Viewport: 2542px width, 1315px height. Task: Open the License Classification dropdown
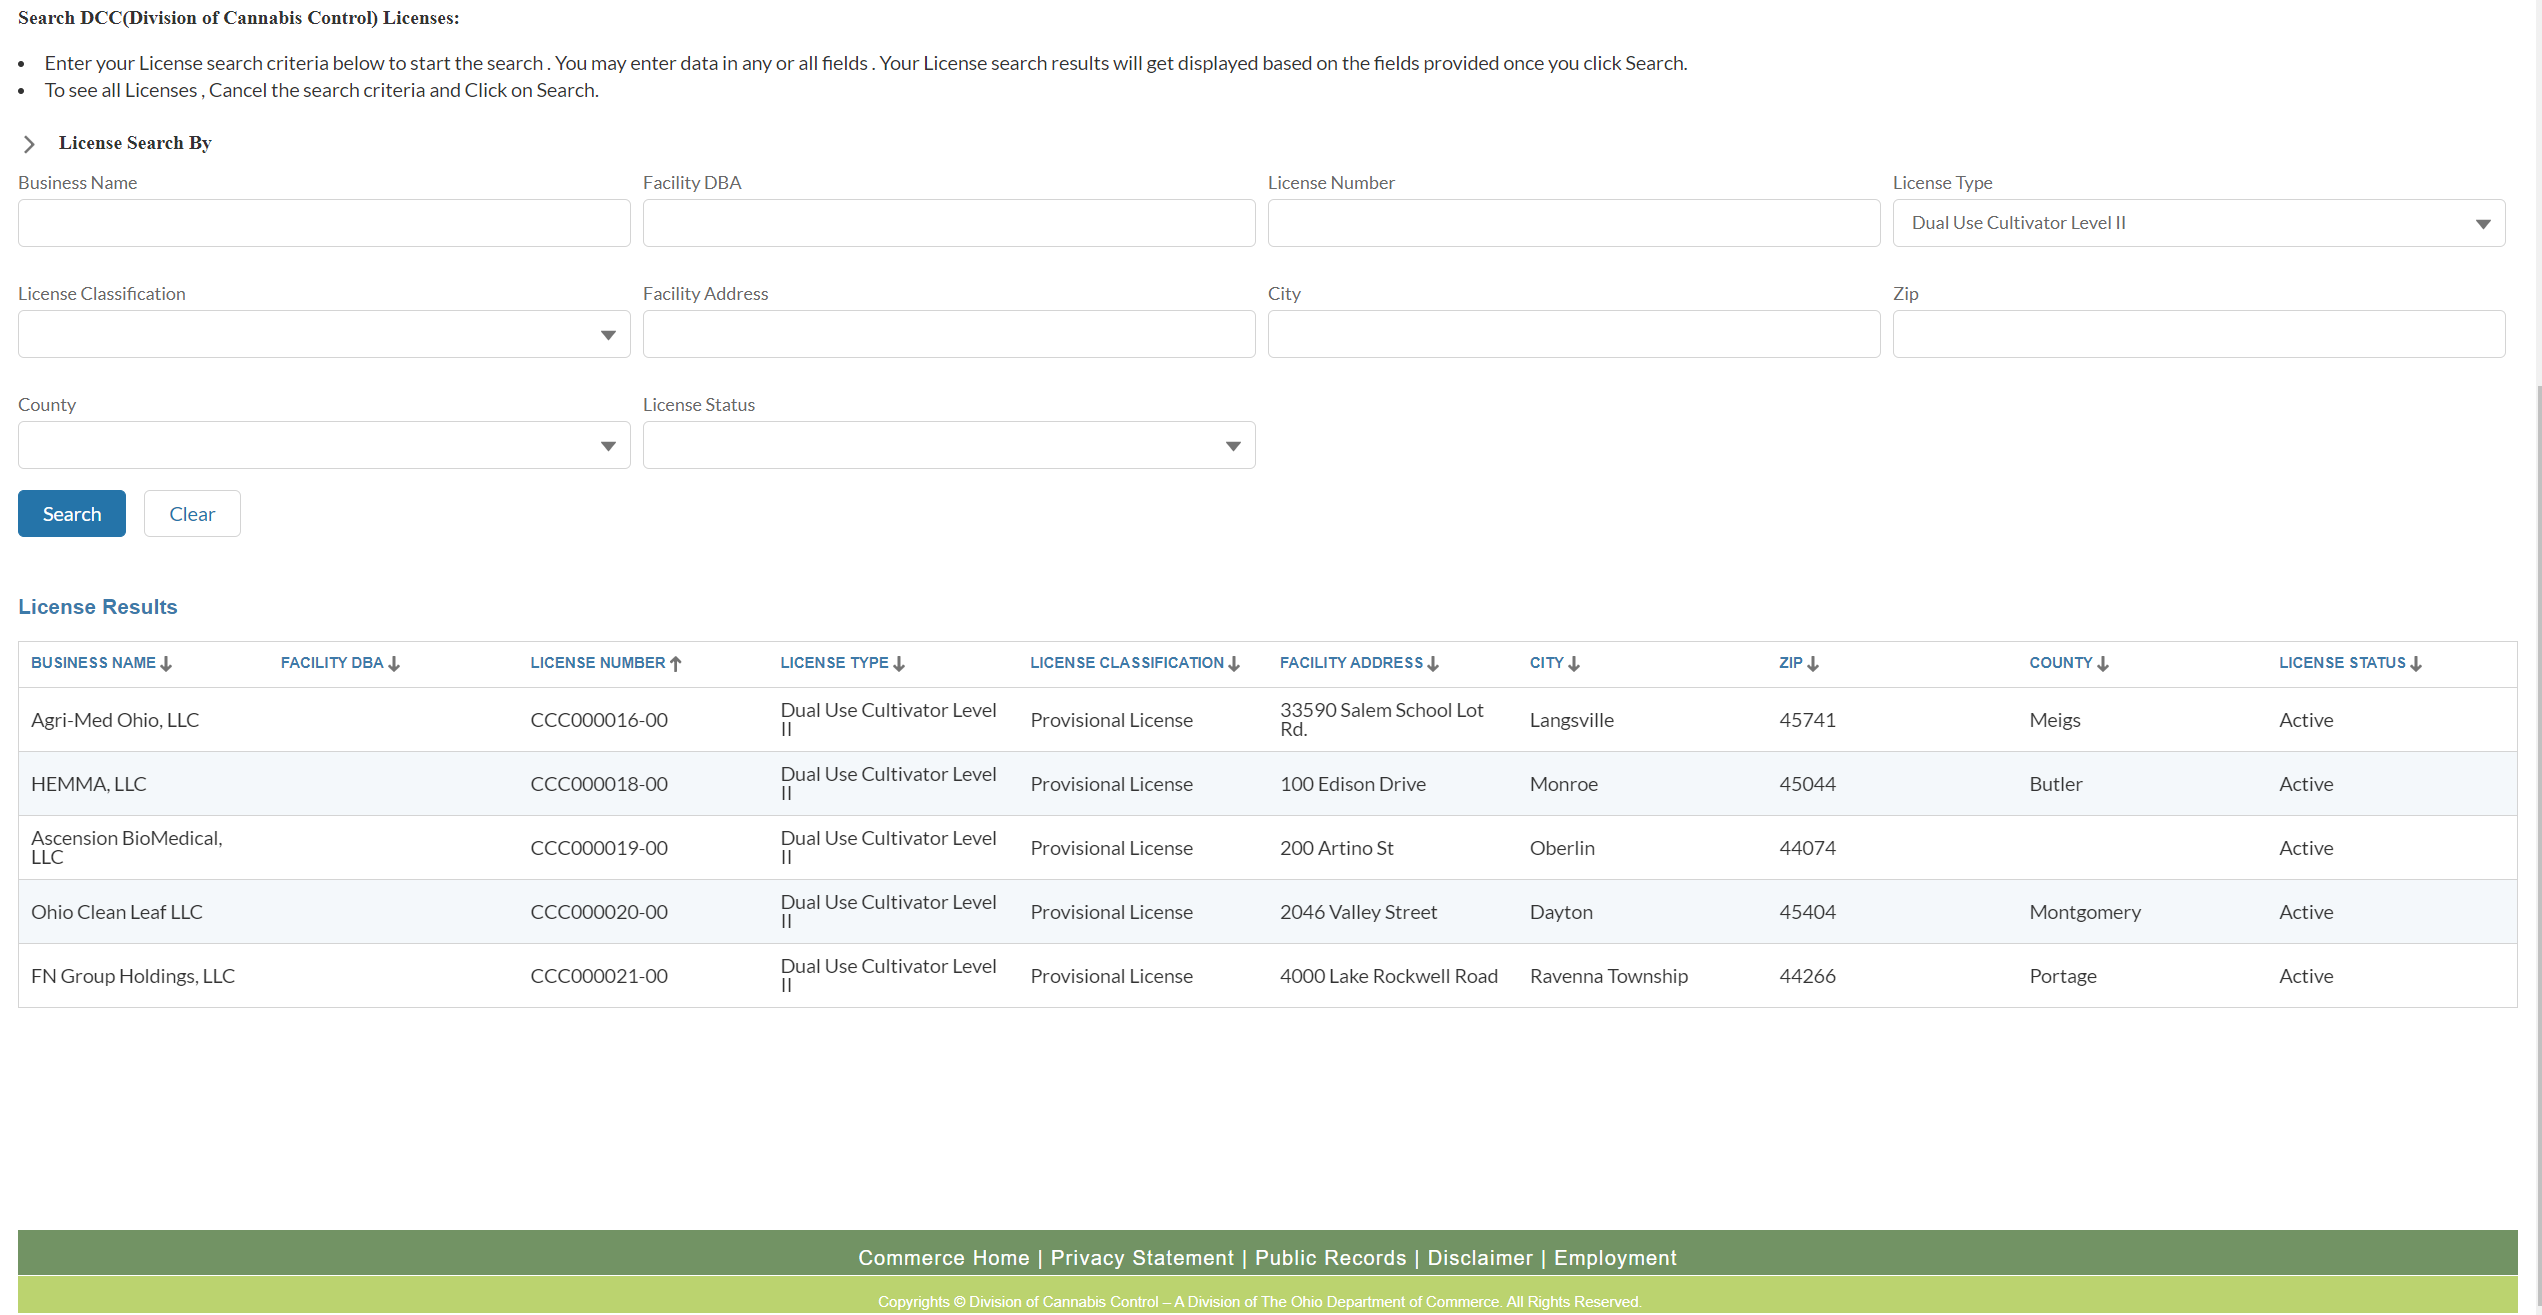tap(324, 334)
